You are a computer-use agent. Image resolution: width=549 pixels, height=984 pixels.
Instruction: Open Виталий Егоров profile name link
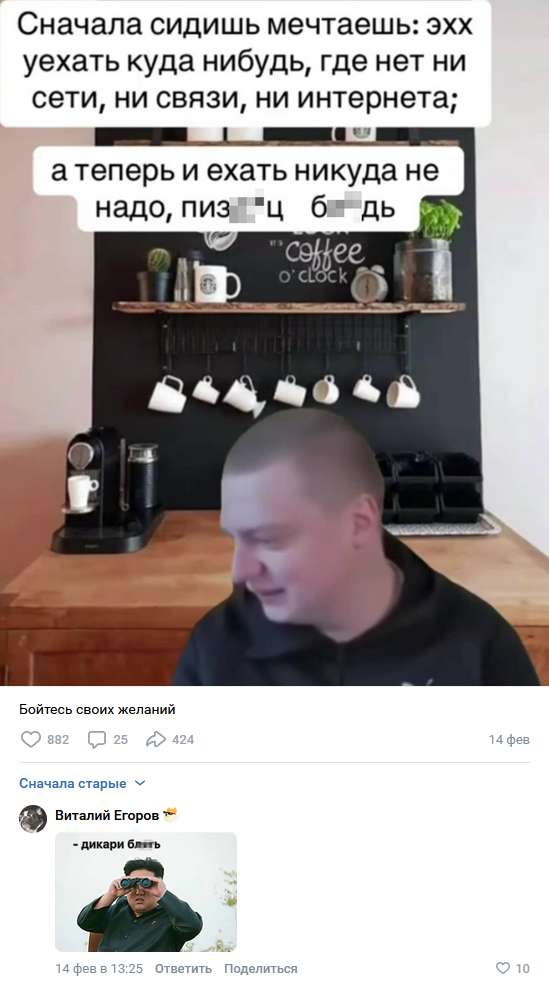pyautogui.click(x=107, y=815)
